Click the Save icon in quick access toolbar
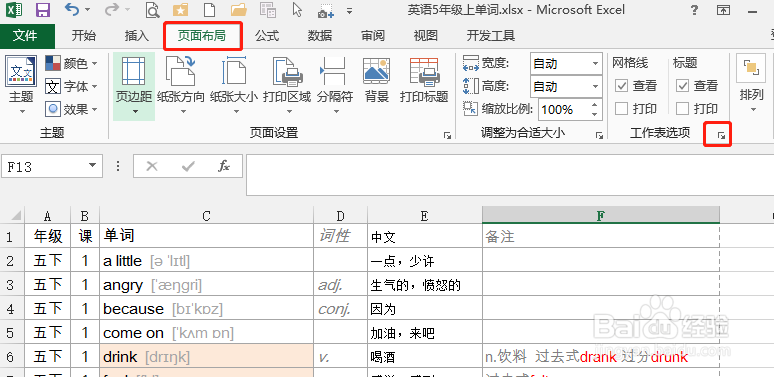Screen dimensions: 774x377 [43, 10]
